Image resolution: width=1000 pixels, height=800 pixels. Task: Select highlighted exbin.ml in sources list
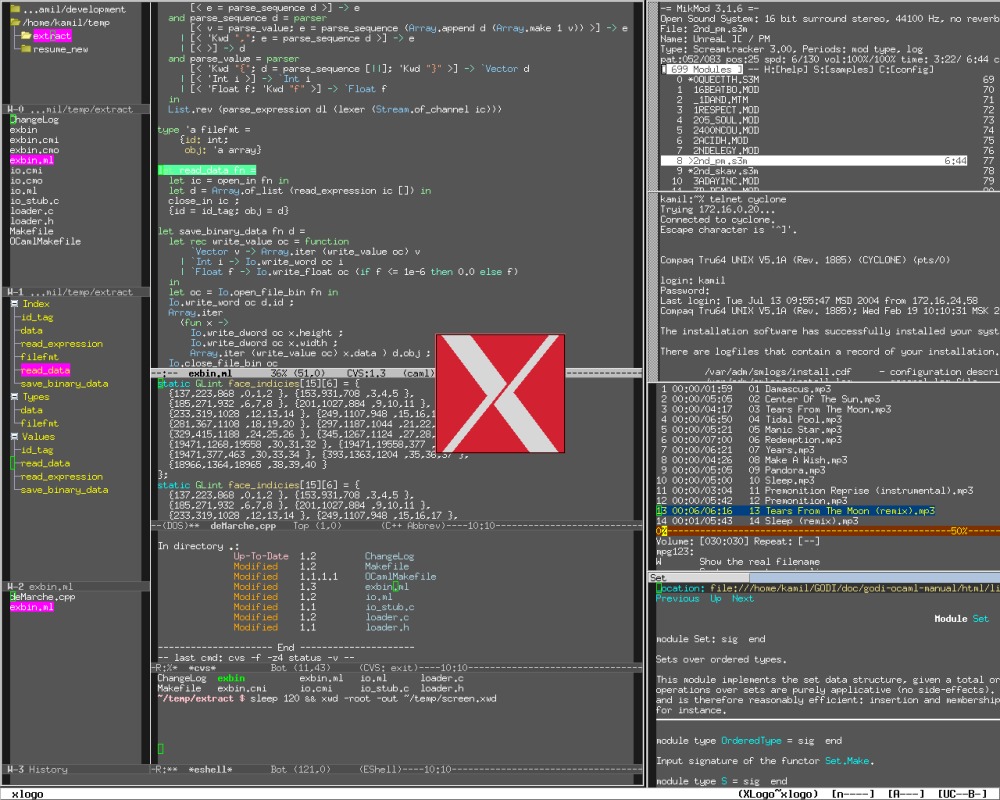32,160
